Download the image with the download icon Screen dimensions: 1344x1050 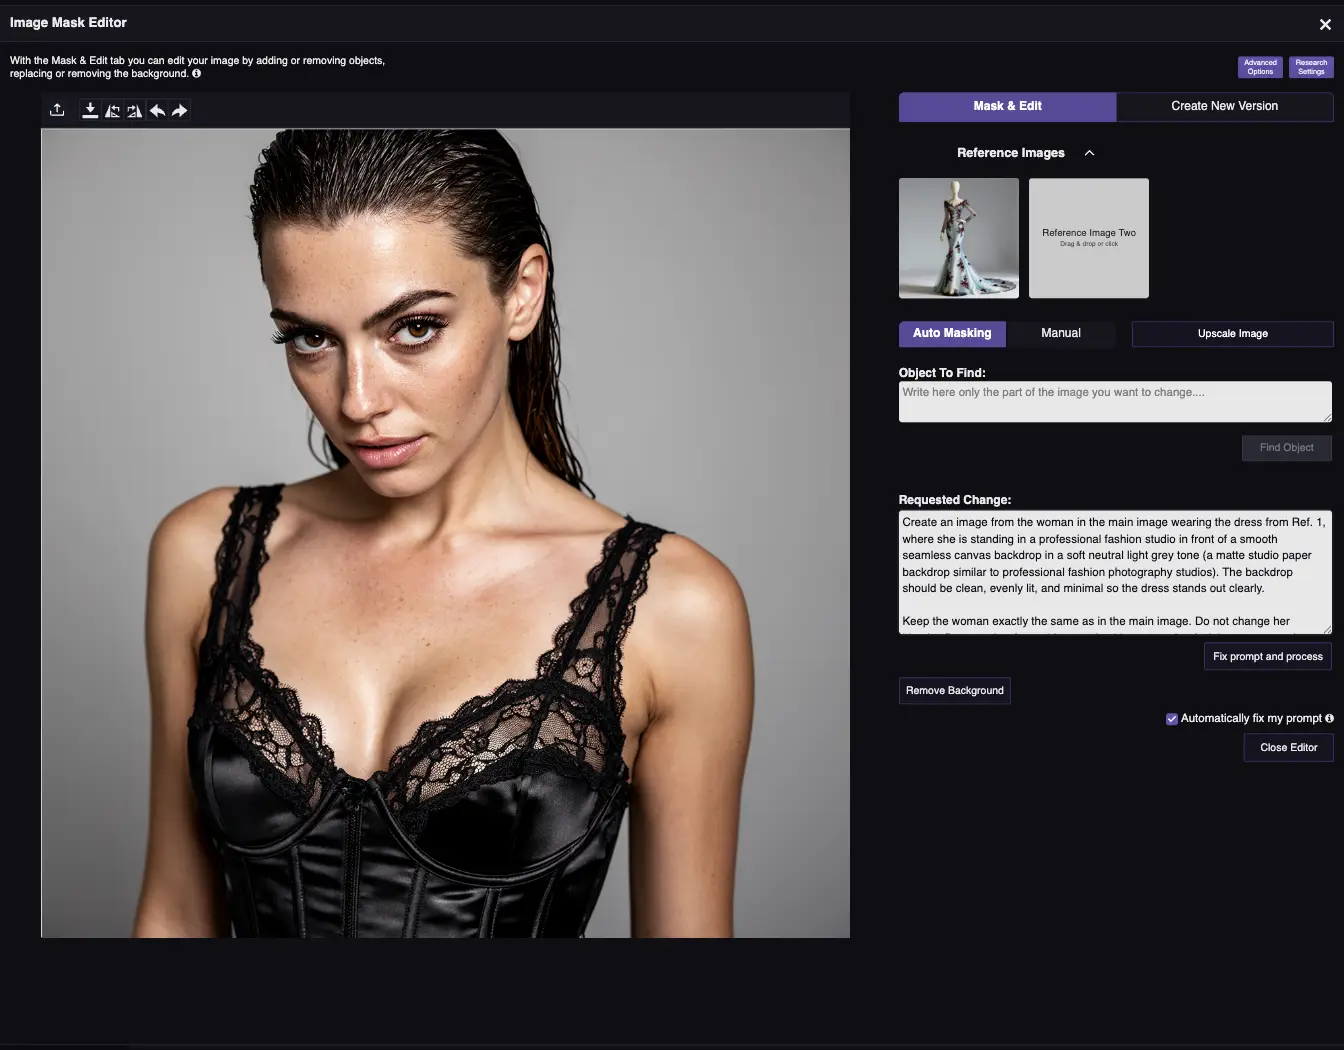(x=90, y=110)
